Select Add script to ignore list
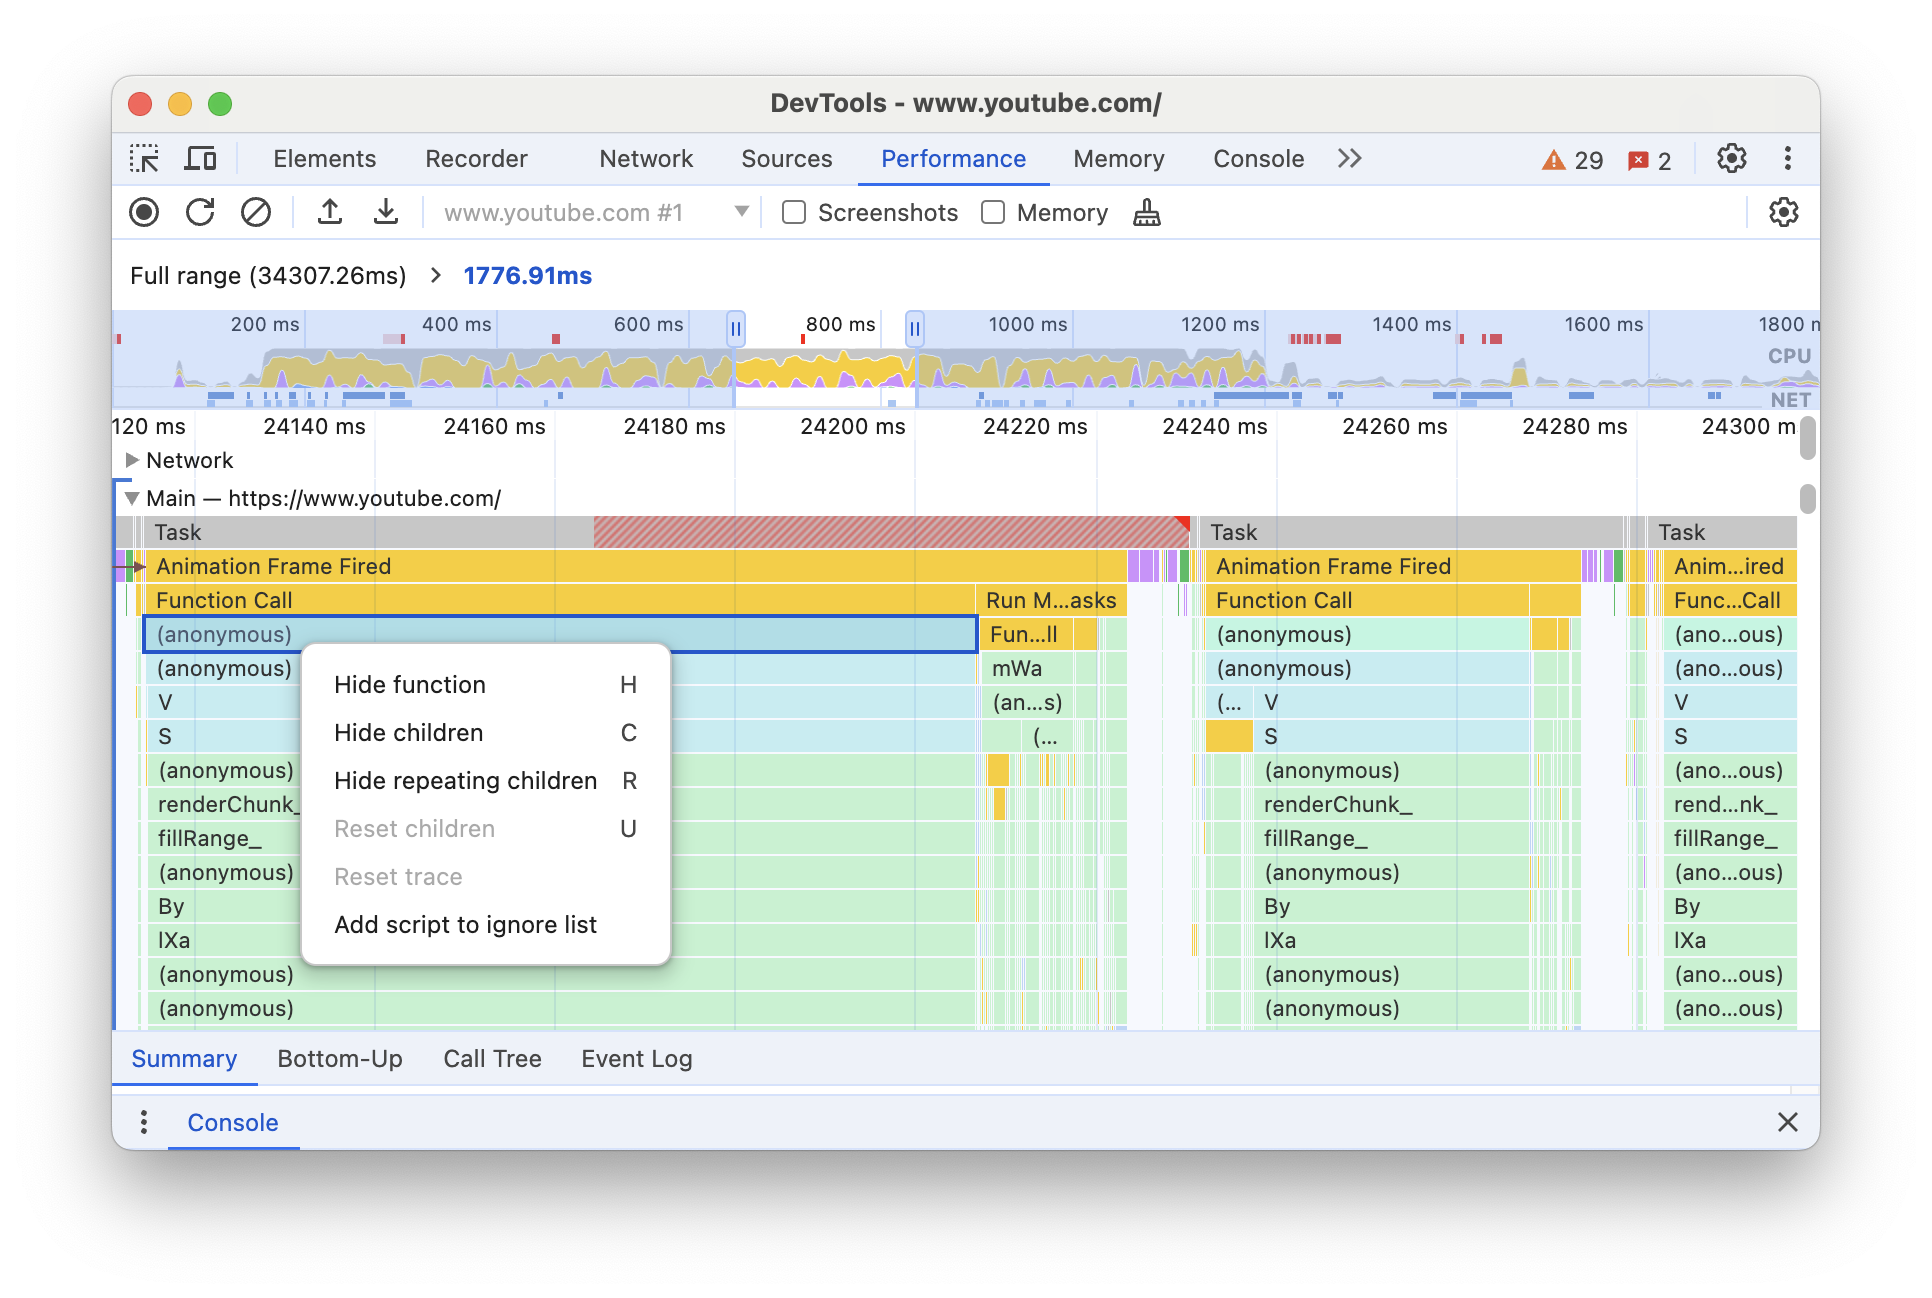1932x1298 pixels. [466, 923]
